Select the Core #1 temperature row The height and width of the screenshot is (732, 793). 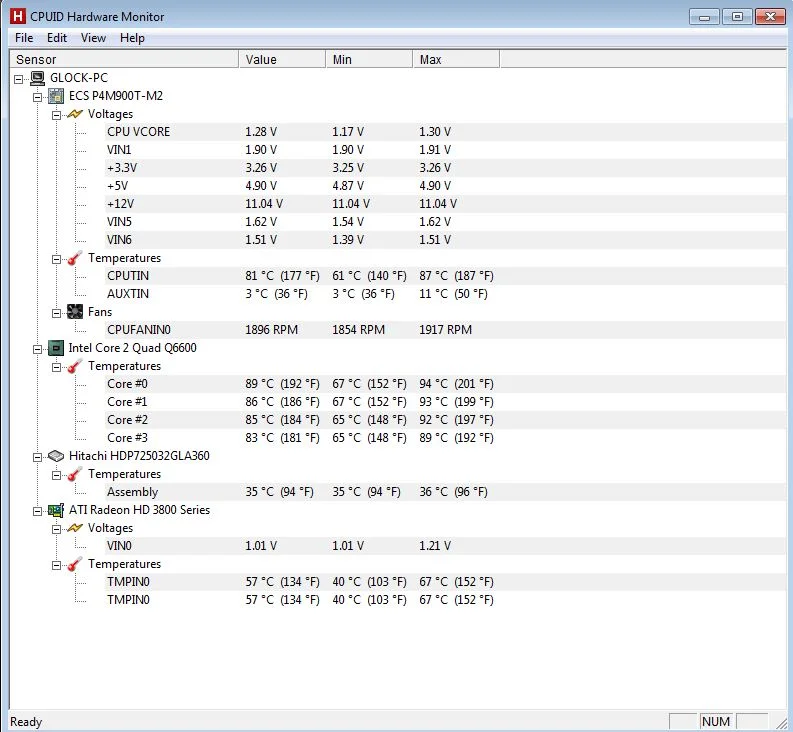[x=446, y=402]
